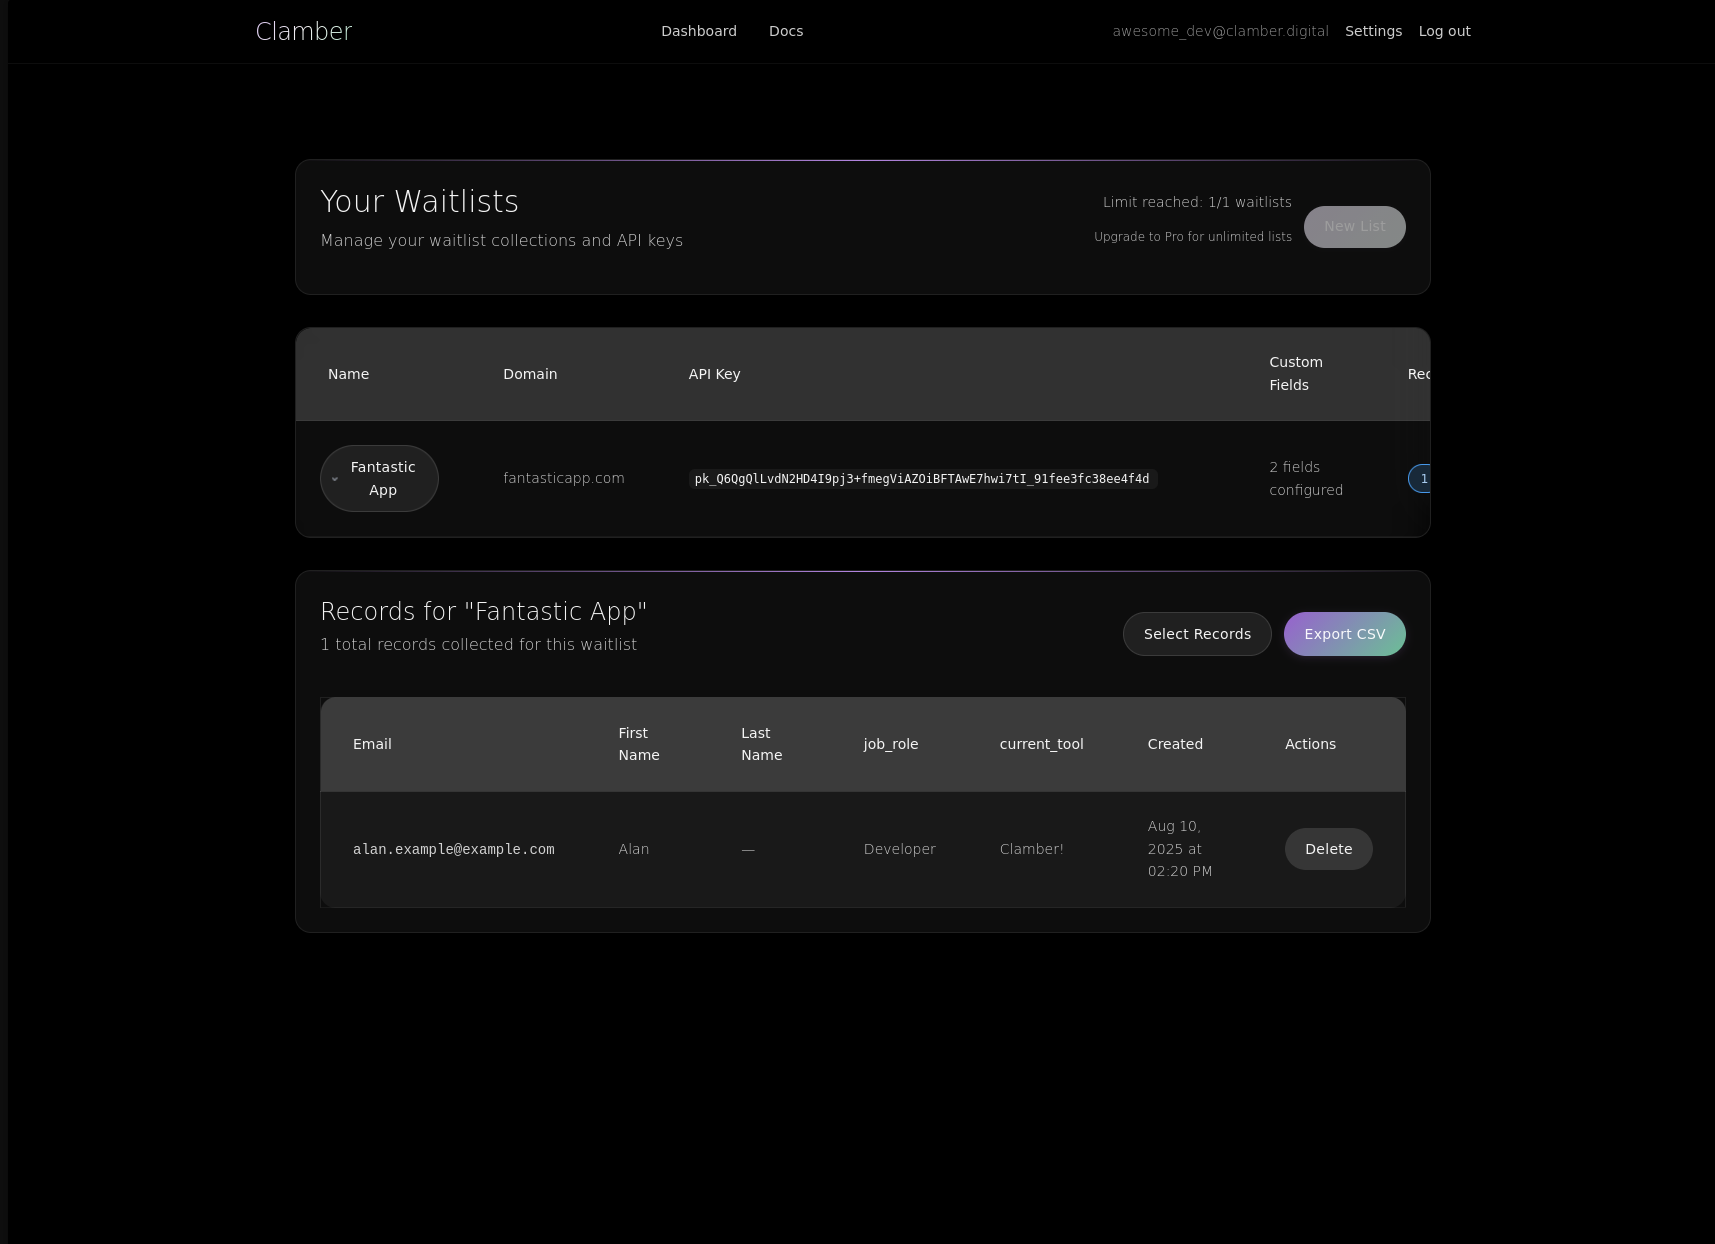Click the 2 fields configured cell

[x=1305, y=479]
